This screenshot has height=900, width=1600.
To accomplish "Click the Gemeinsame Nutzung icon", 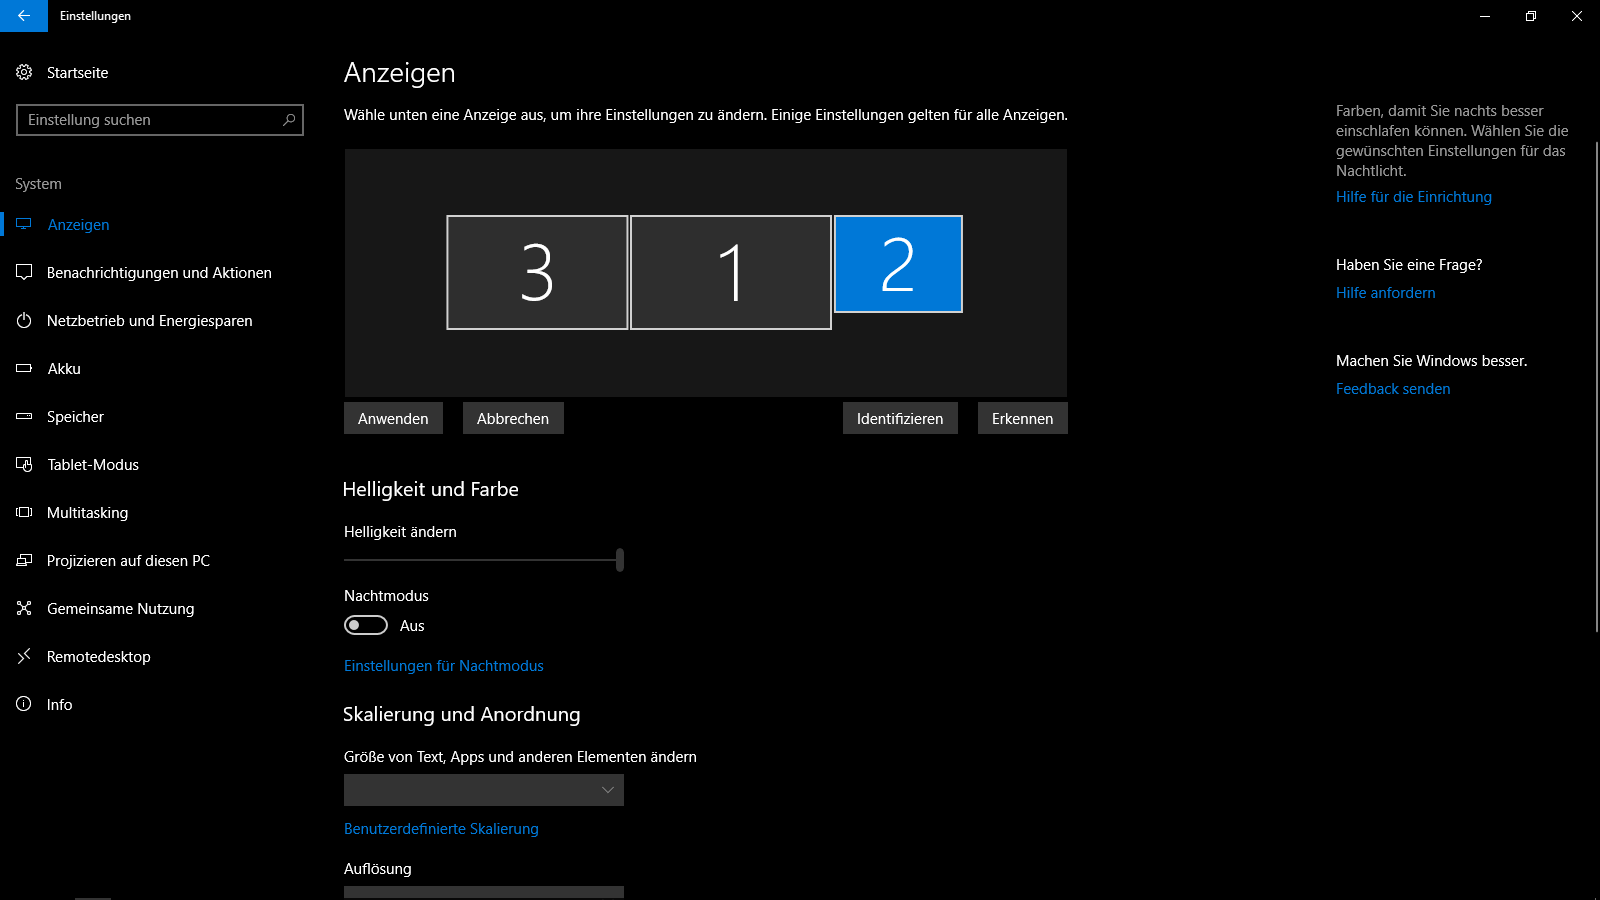I will coord(24,608).
